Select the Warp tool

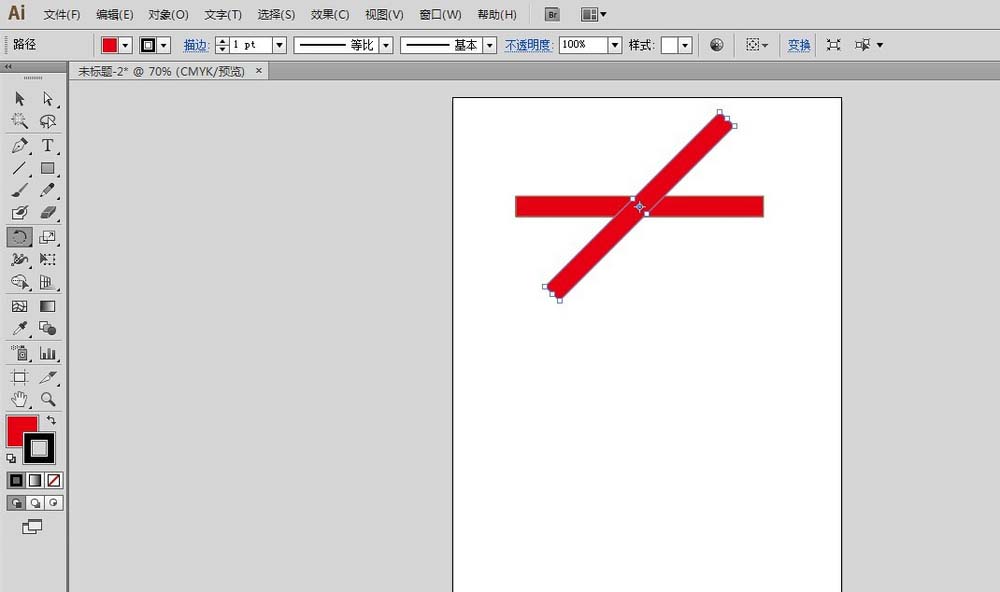(x=20, y=259)
